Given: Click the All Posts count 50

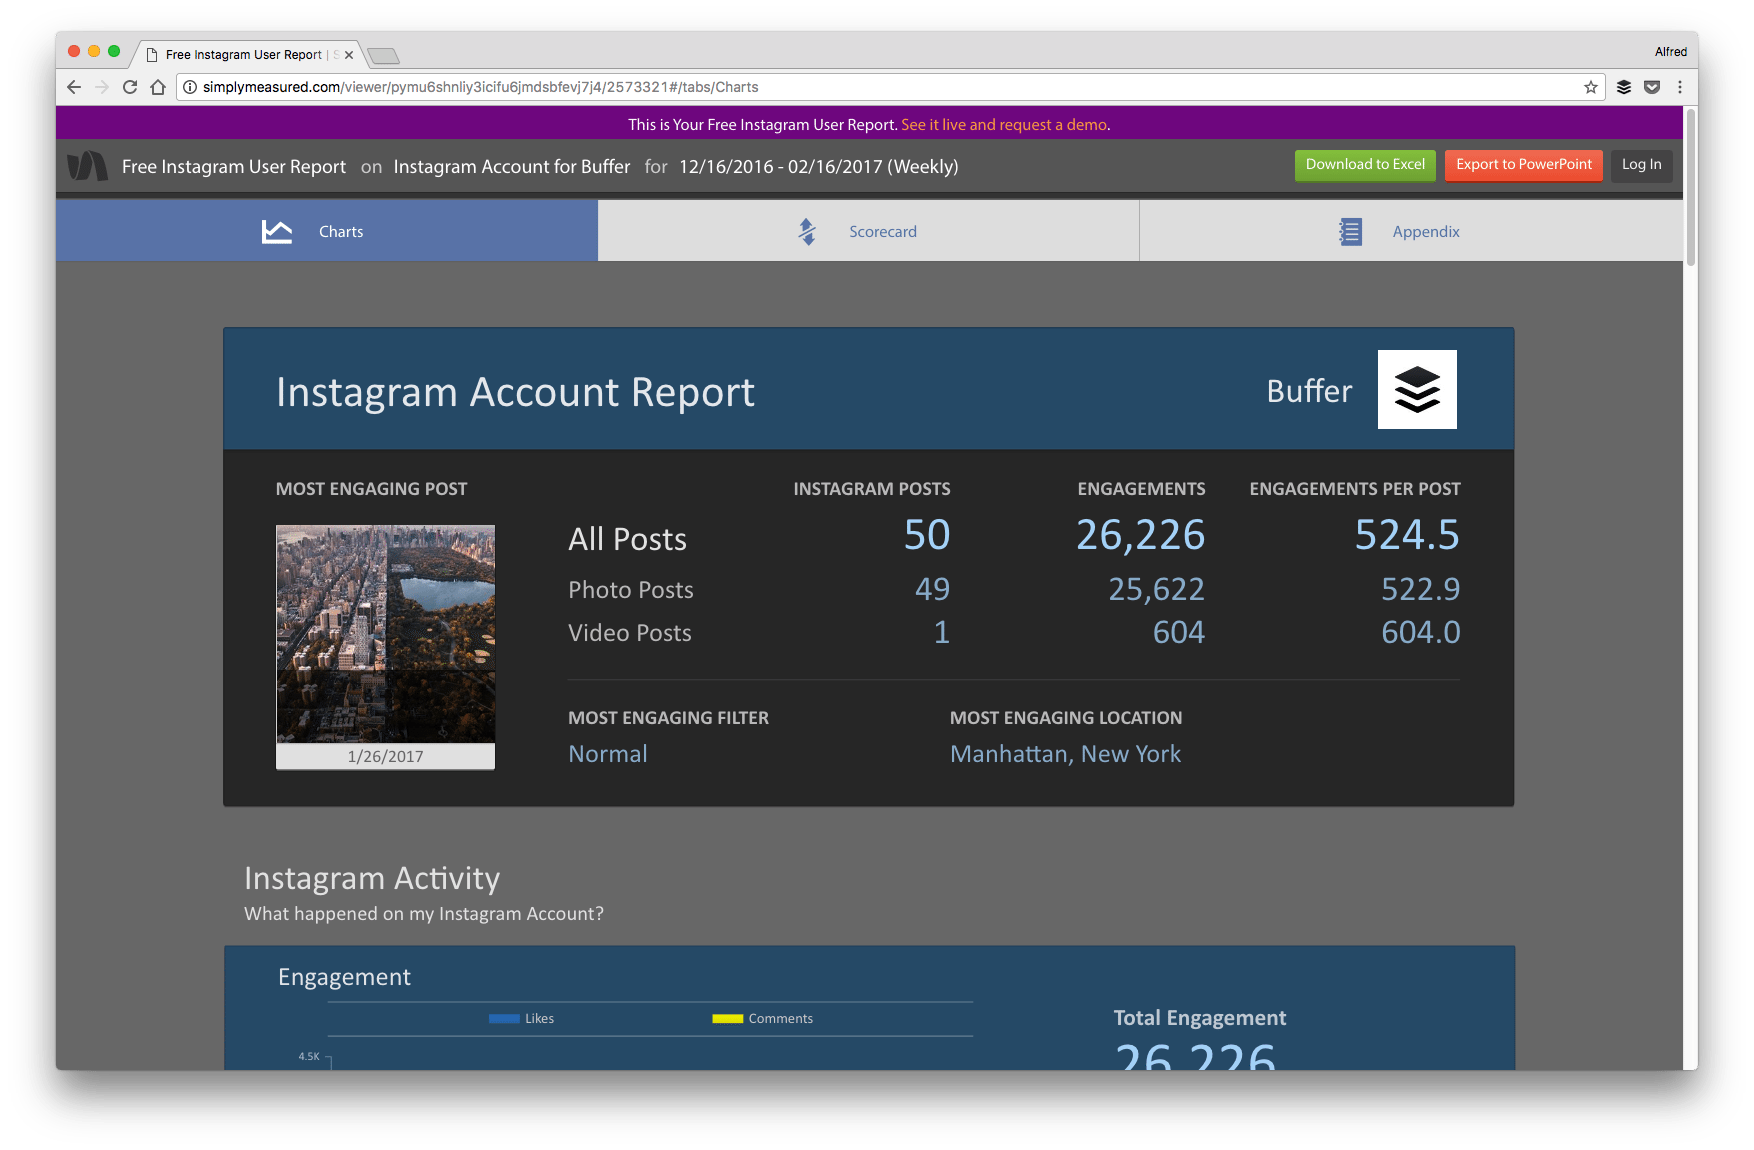Looking at the screenshot, I should (x=927, y=535).
